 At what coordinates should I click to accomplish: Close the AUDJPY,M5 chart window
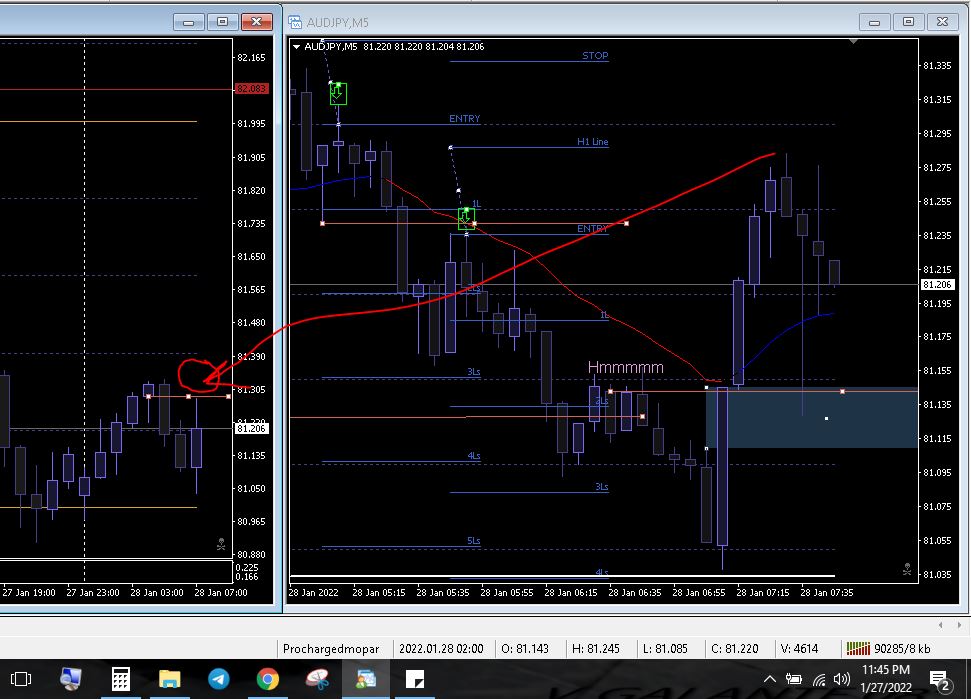(x=943, y=22)
